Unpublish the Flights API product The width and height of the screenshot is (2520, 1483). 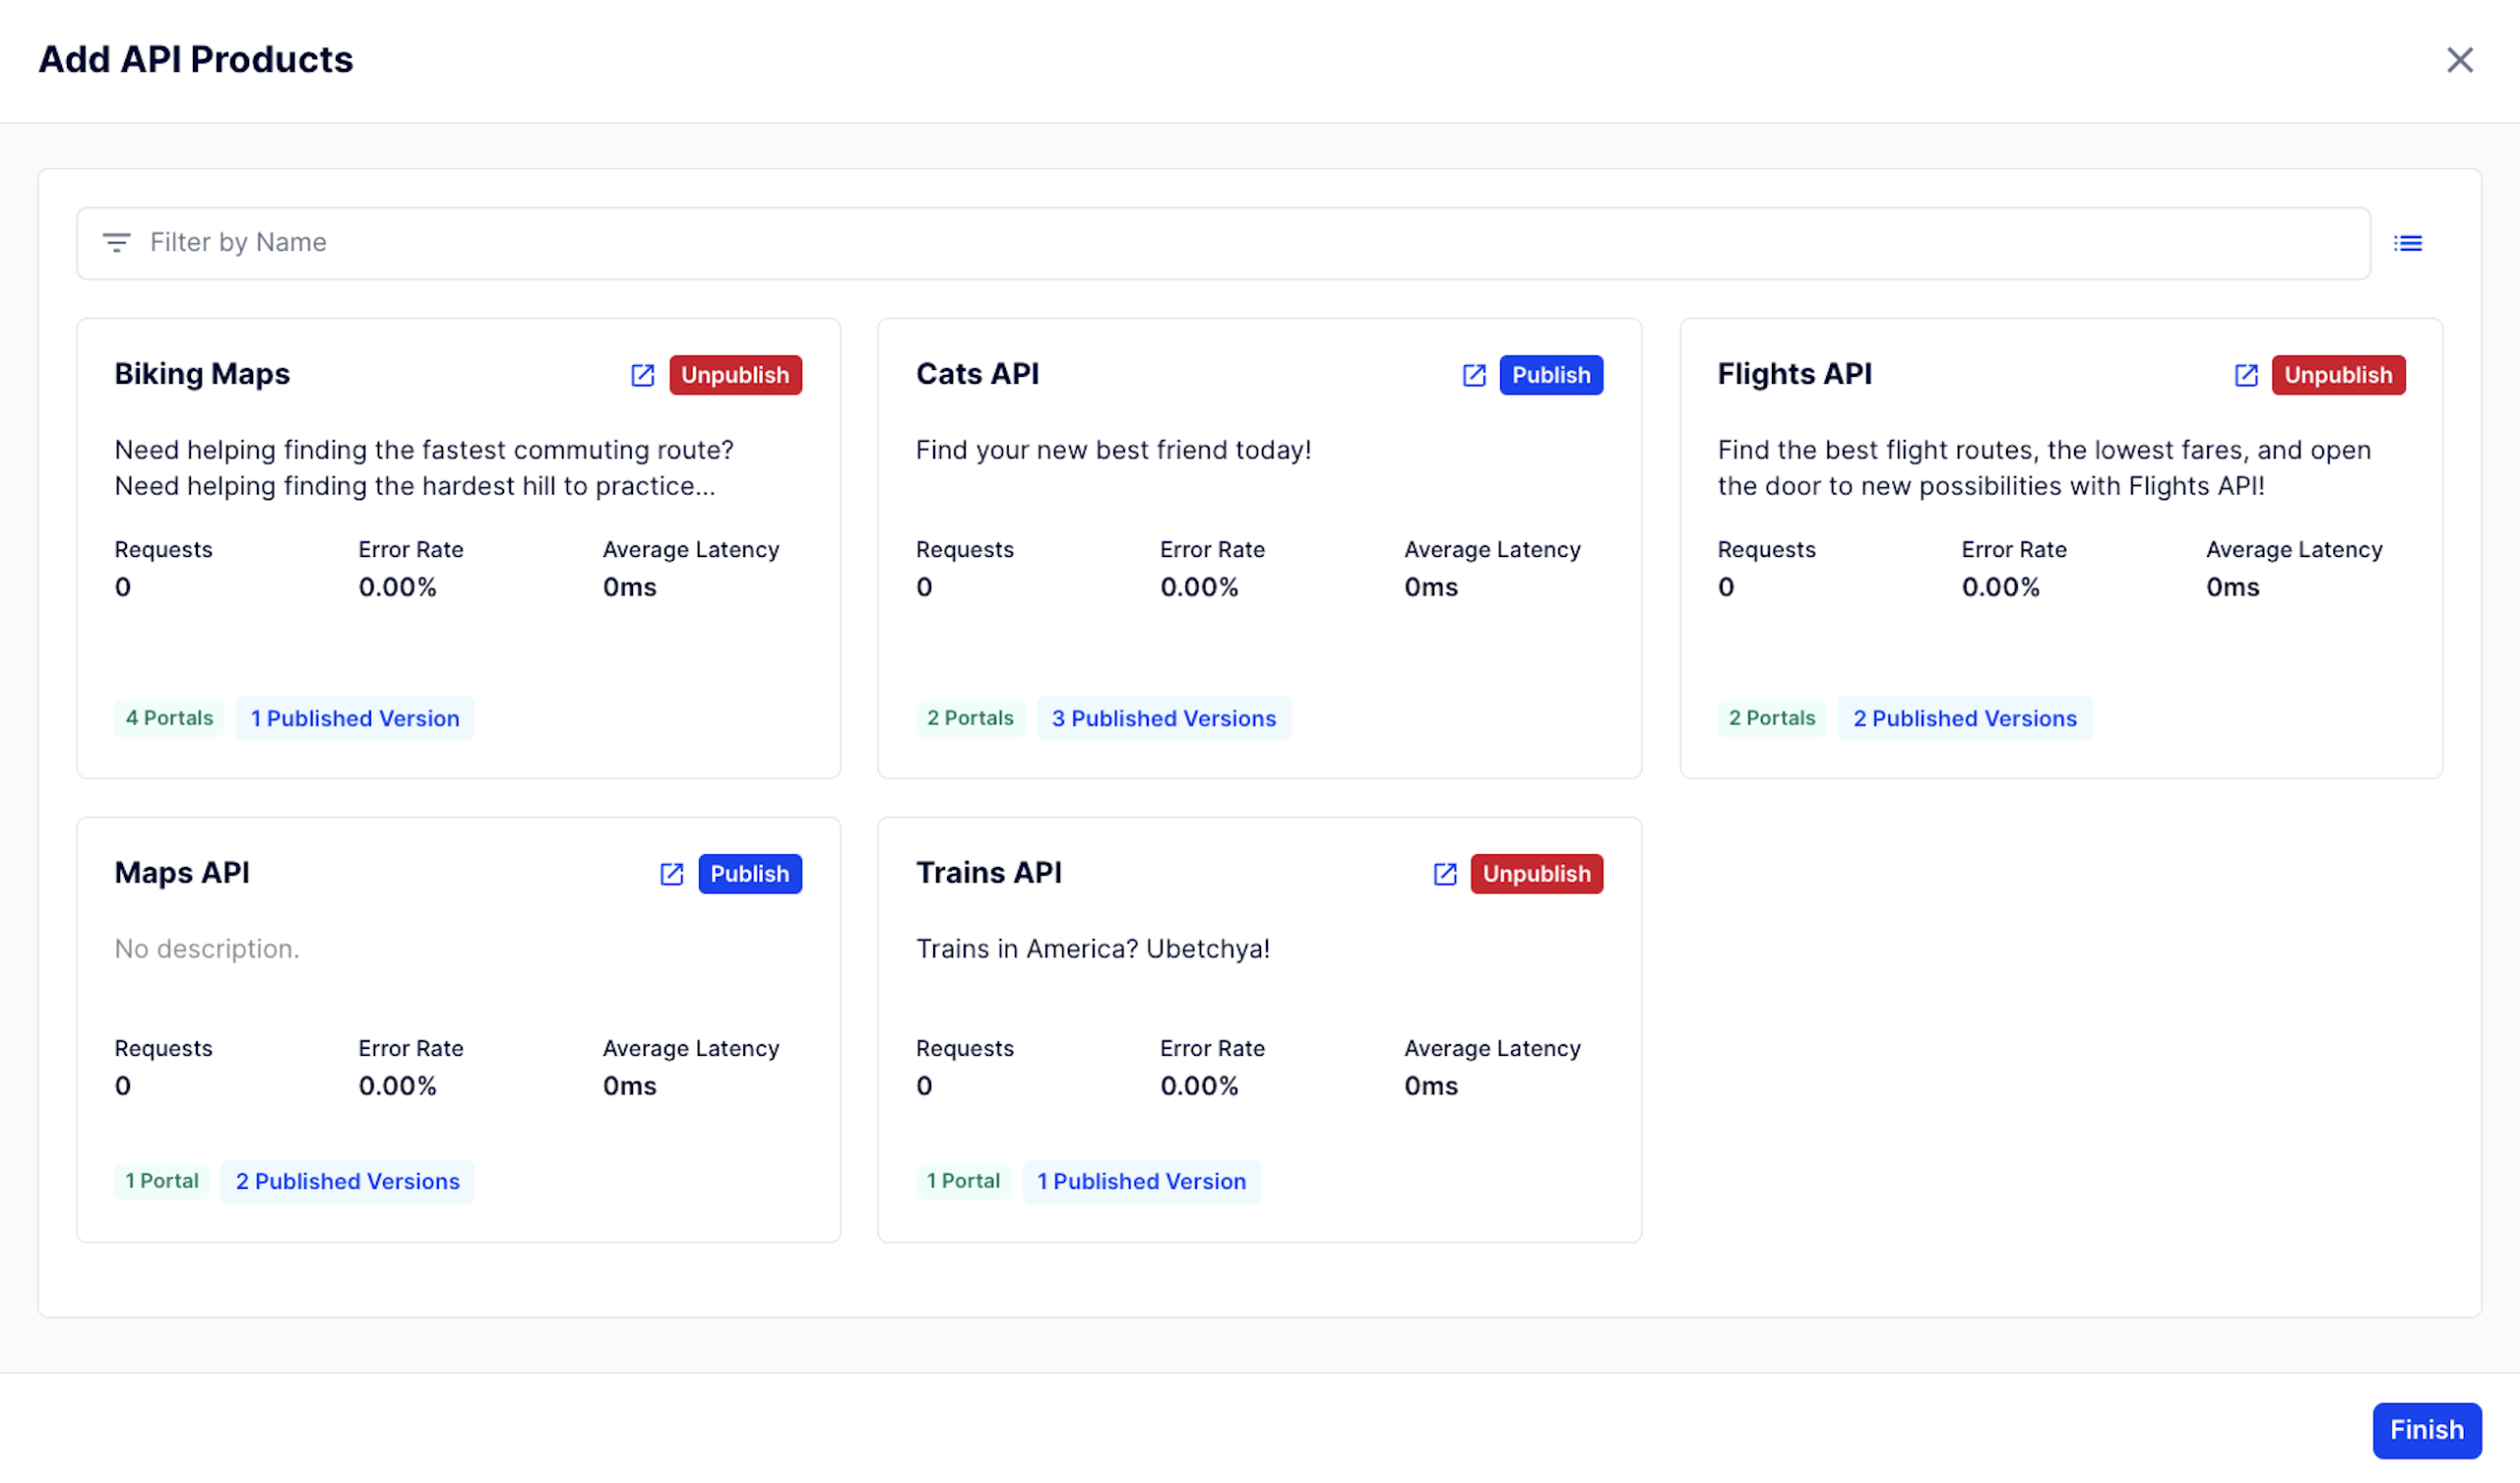[2337, 375]
